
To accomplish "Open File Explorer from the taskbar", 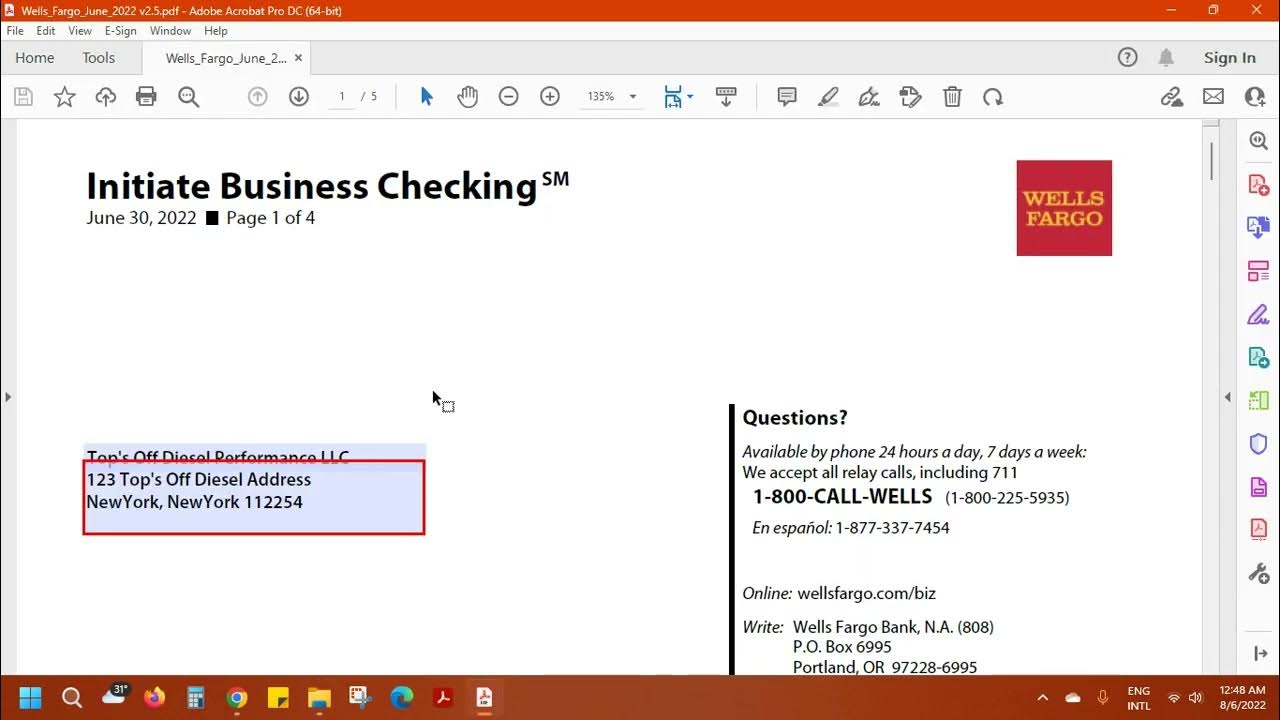I will [318, 697].
